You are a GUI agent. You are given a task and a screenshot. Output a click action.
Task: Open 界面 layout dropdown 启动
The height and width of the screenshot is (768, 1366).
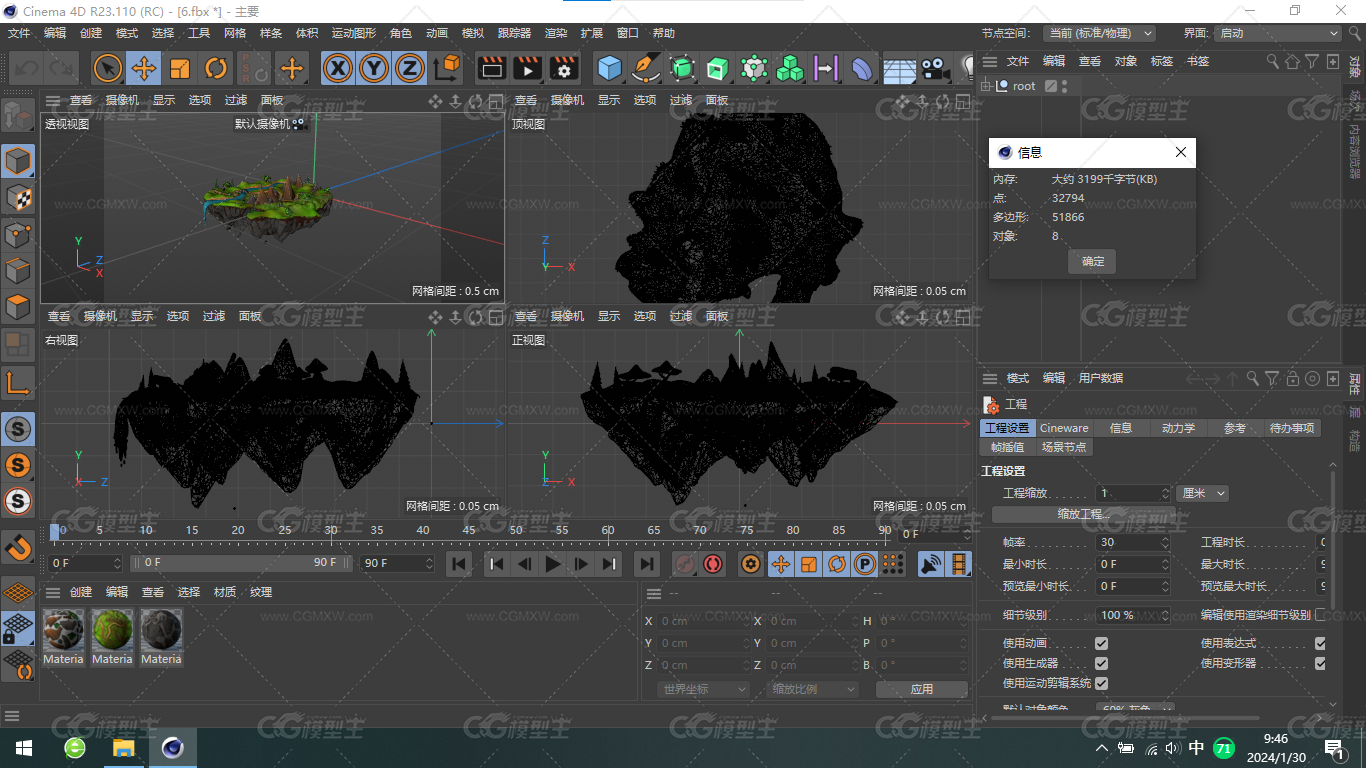pyautogui.click(x=1278, y=33)
